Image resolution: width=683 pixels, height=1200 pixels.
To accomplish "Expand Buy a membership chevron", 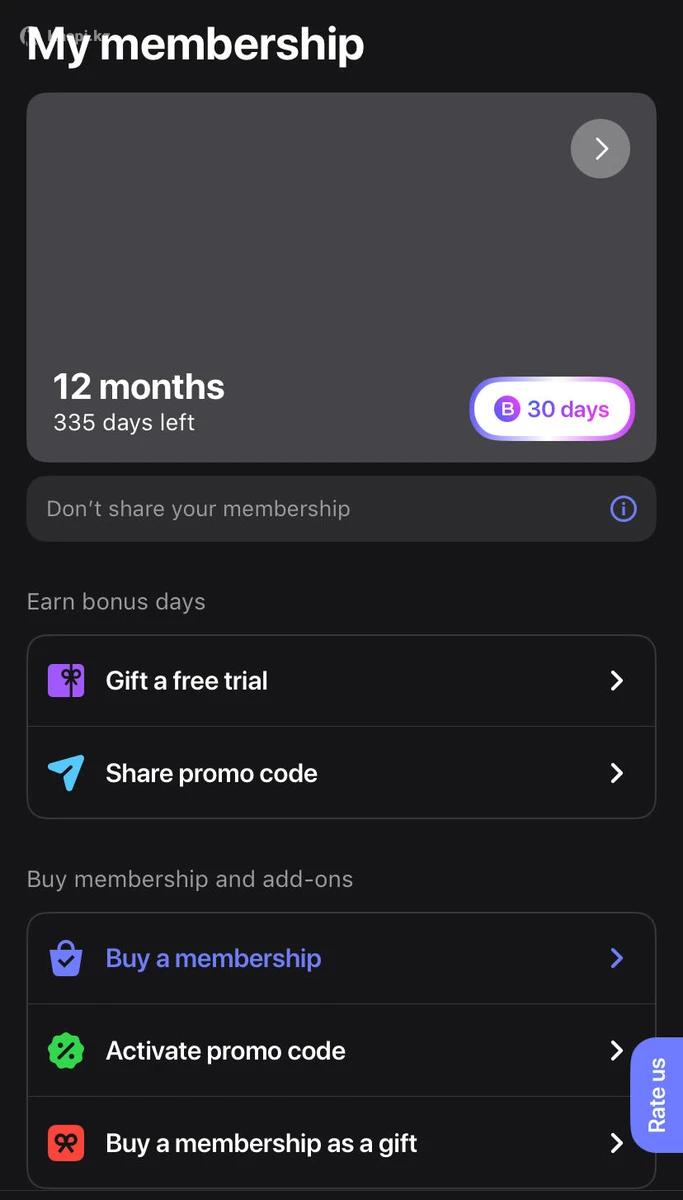I will (617, 958).
